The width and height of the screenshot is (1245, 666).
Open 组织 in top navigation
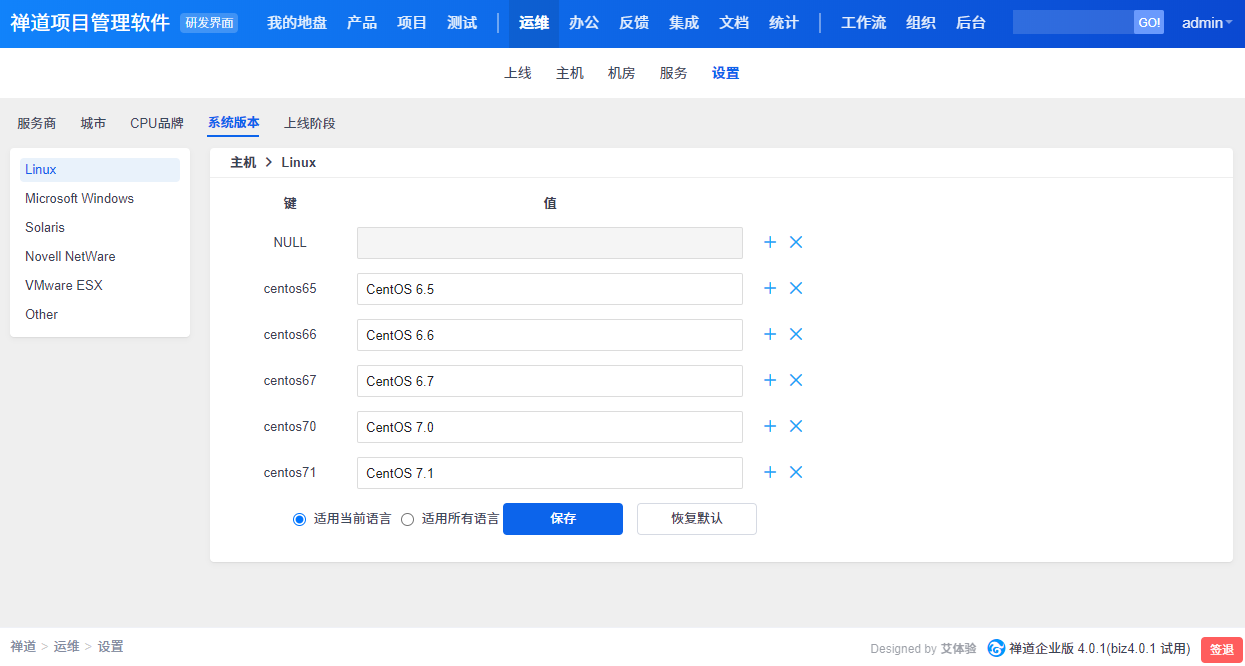click(x=921, y=23)
